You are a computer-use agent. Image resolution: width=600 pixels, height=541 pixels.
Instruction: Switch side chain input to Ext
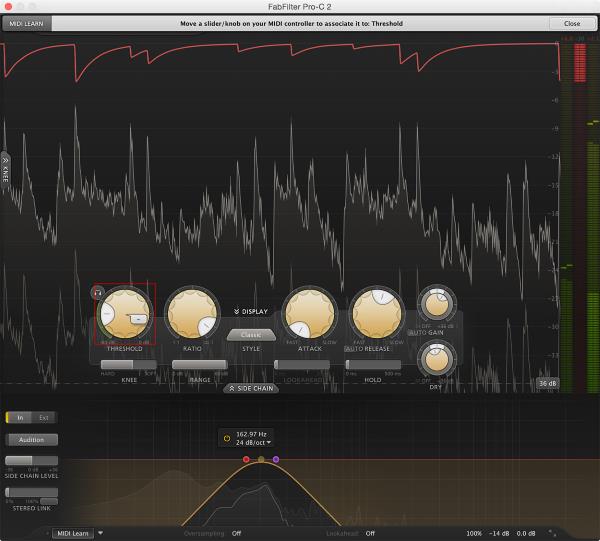click(x=41, y=417)
